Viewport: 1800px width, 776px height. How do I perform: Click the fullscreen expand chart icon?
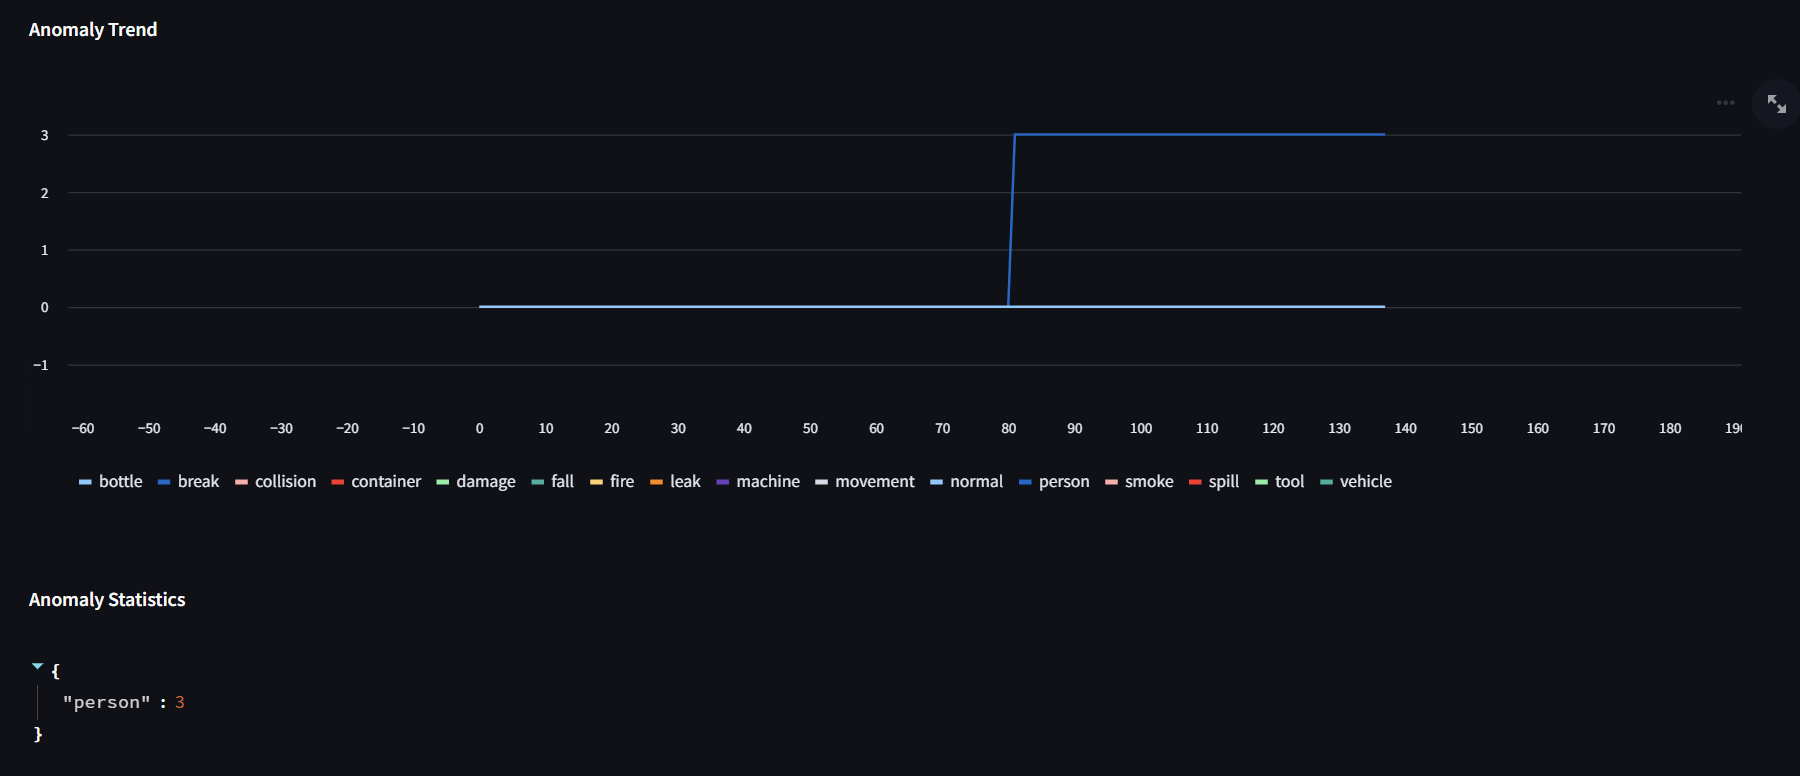pyautogui.click(x=1776, y=104)
